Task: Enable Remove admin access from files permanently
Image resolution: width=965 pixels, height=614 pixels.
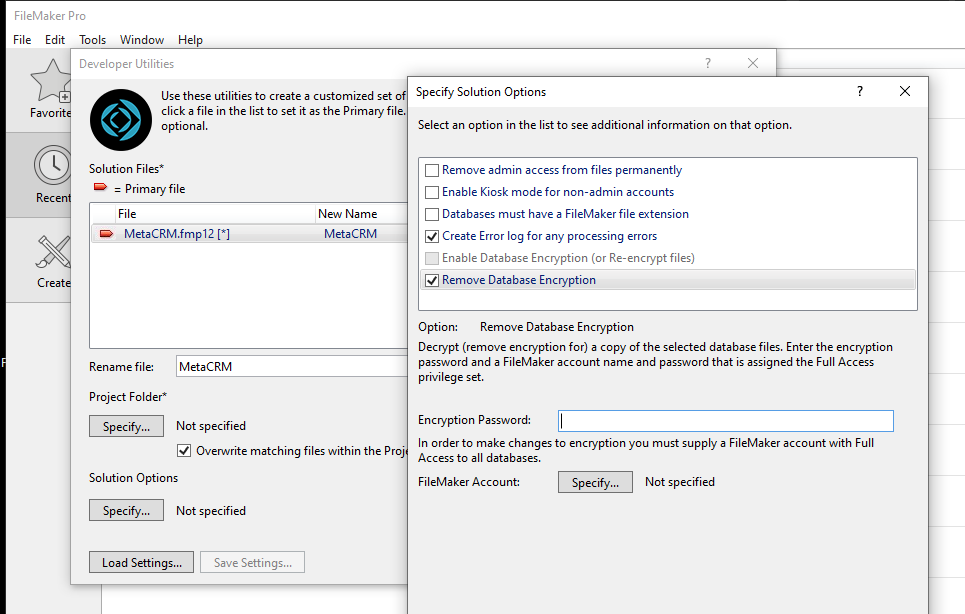Action: [x=432, y=170]
